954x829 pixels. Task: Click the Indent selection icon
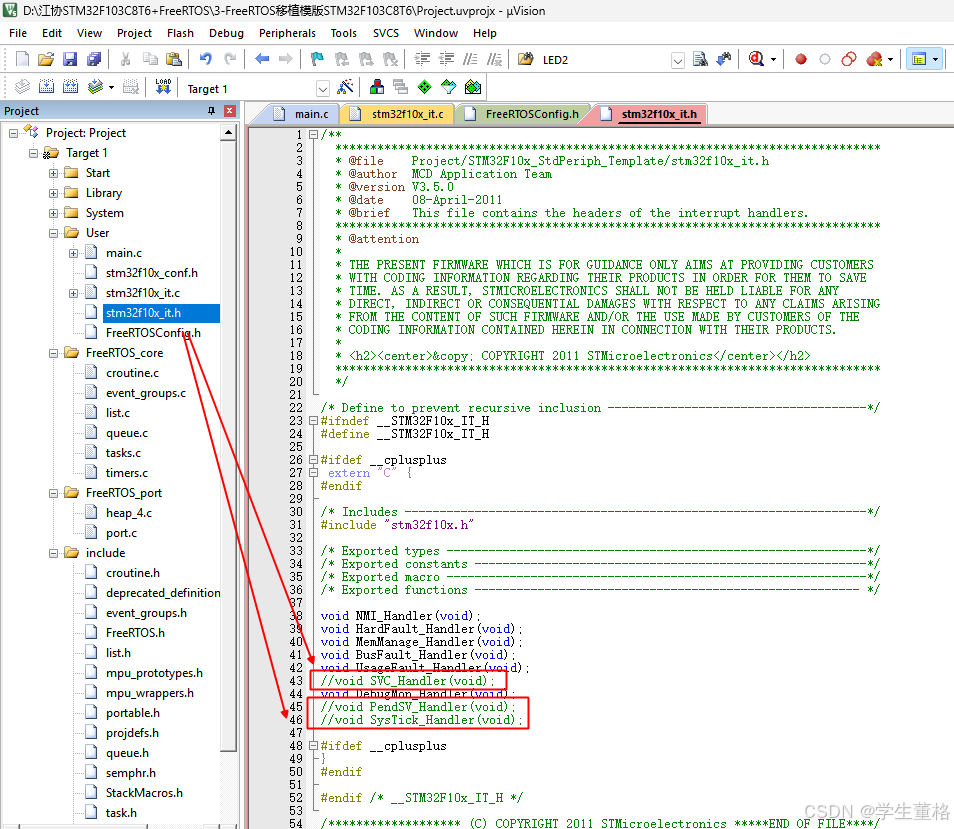[422, 59]
